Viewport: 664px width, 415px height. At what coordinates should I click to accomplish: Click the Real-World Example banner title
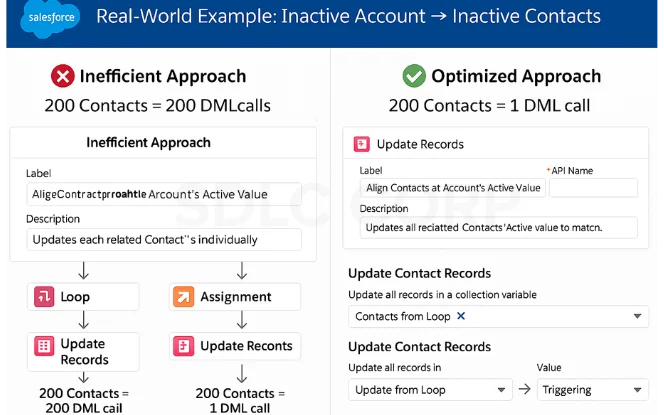[x=348, y=17]
